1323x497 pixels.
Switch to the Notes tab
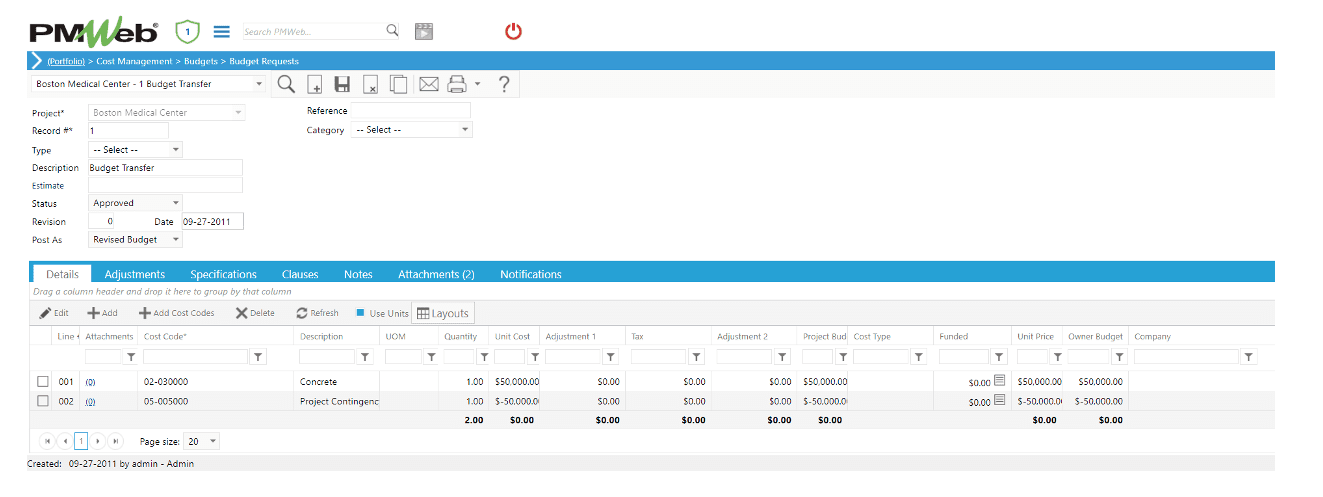click(x=358, y=274)
